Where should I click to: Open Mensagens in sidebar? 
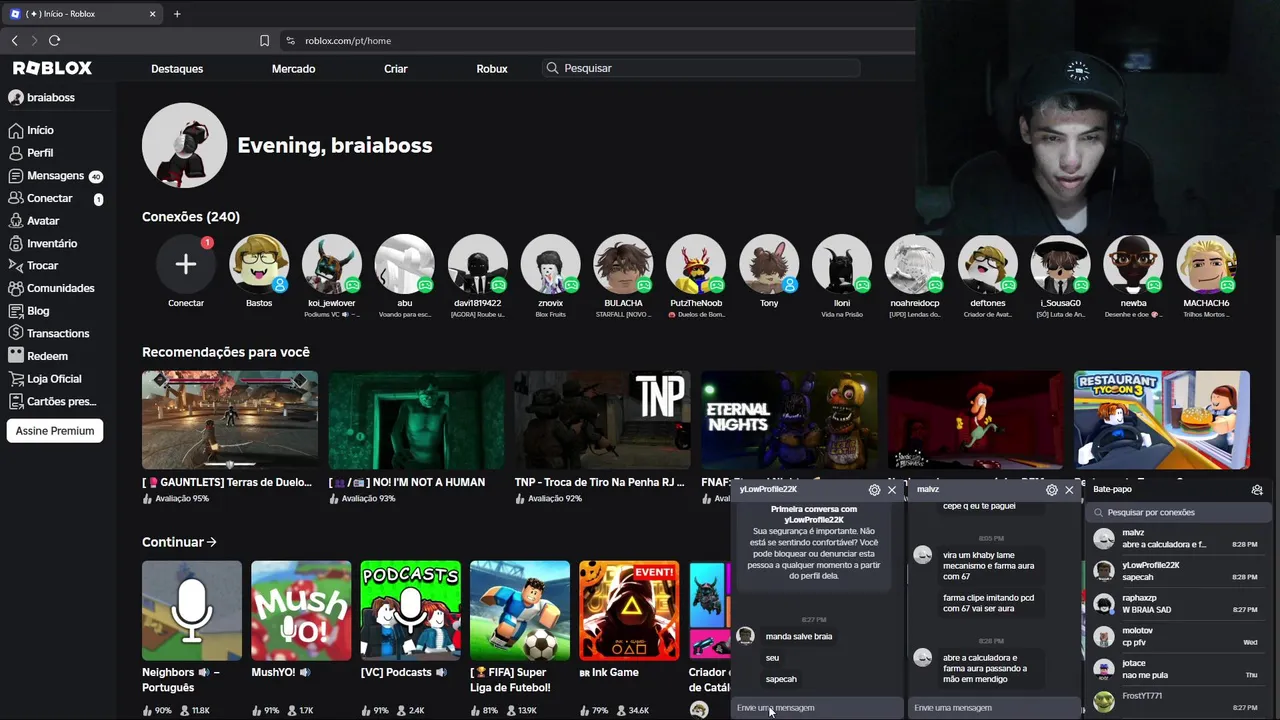55,176
